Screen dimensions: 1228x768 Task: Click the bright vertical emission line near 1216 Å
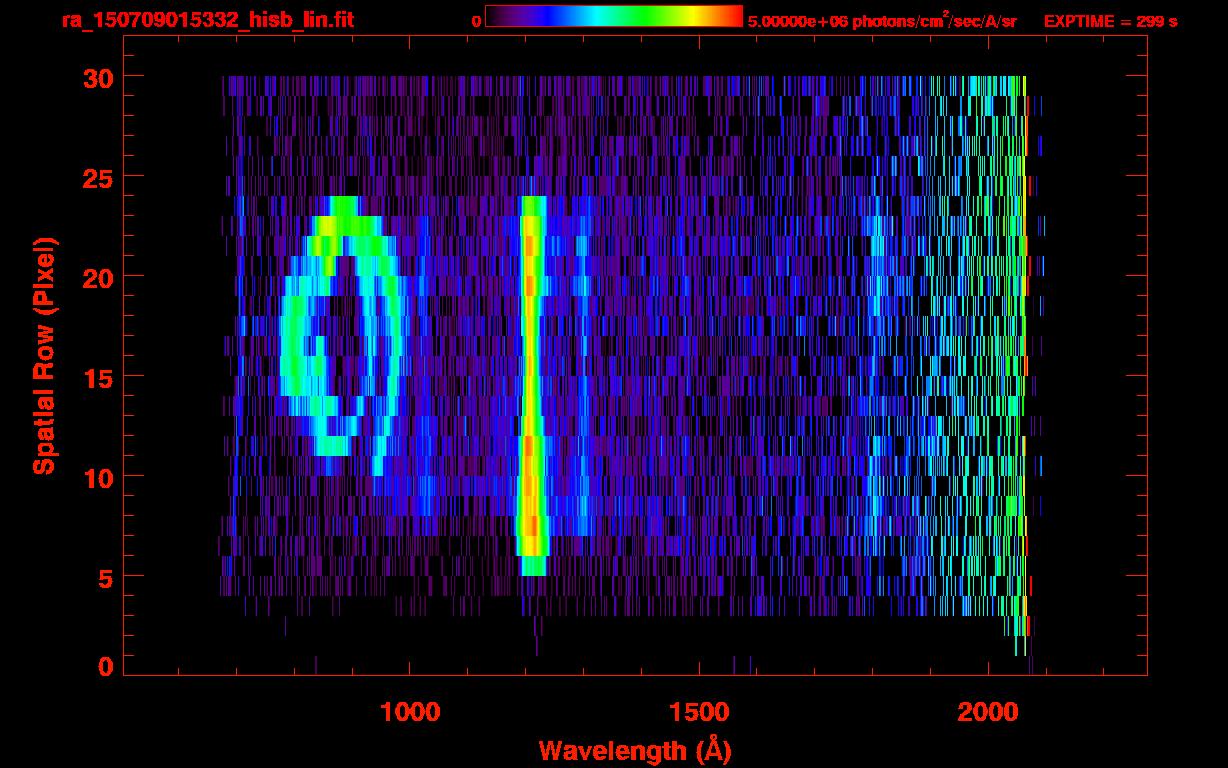point(532,386)
